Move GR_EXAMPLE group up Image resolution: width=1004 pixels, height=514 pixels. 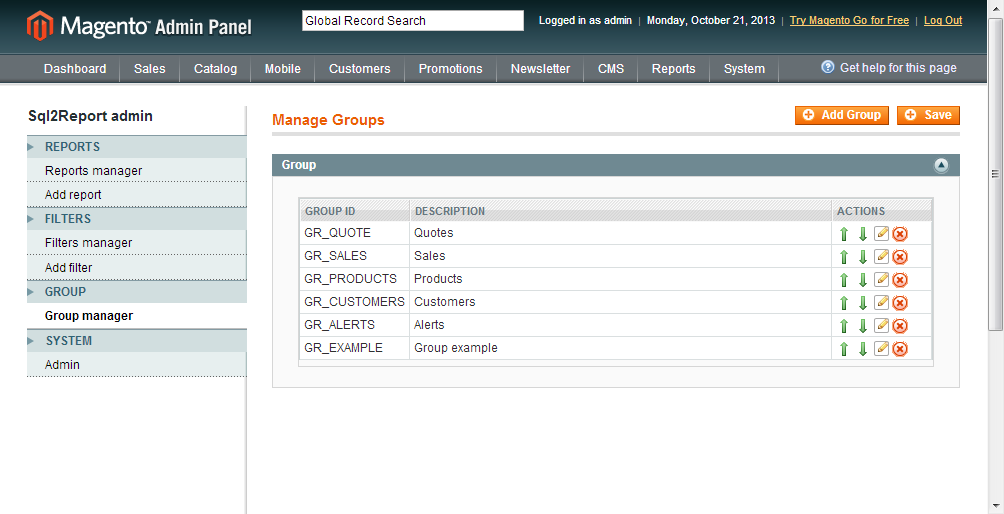844,349
